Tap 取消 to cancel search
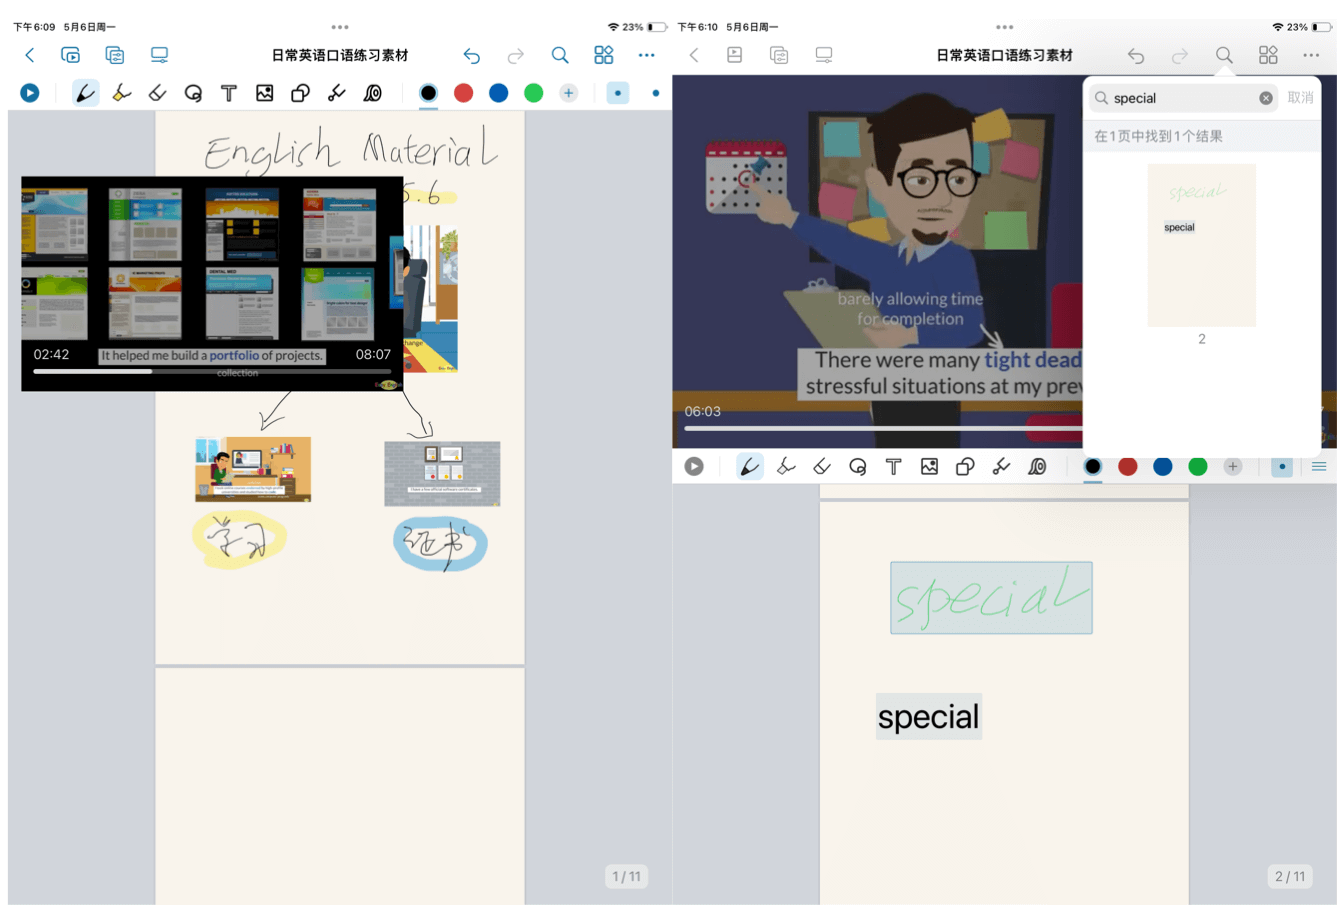This screenshot has height=912, width=1342. tap(1301, 98)
